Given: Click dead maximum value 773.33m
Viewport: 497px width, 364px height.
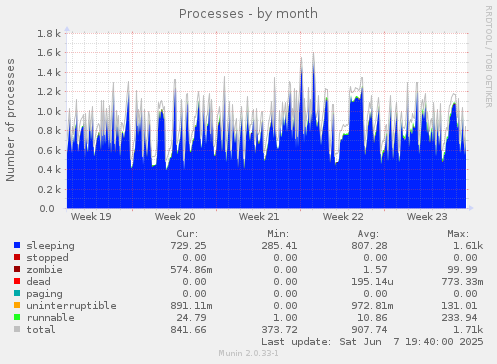Looking at the screenshot, I should click(x=462, y=282).
